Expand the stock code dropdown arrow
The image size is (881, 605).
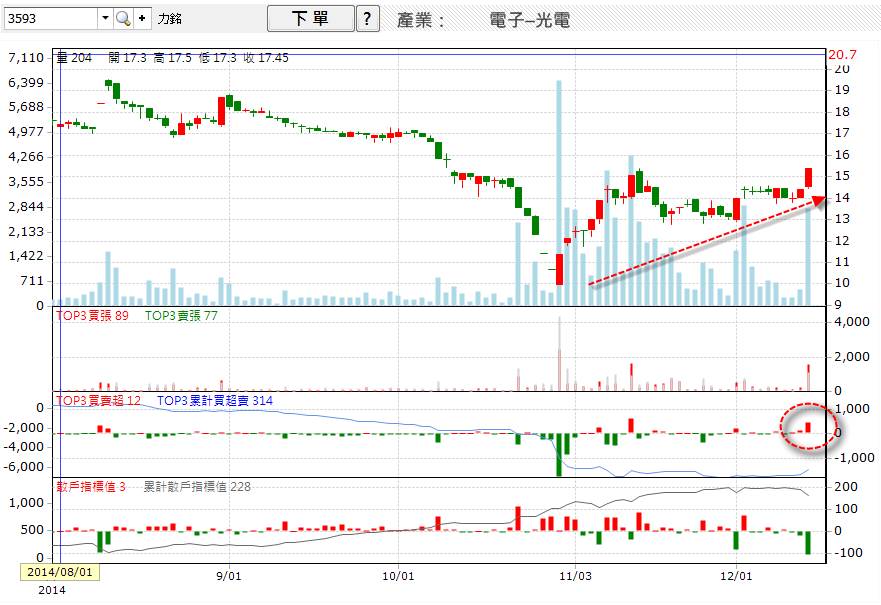[105, 18]
